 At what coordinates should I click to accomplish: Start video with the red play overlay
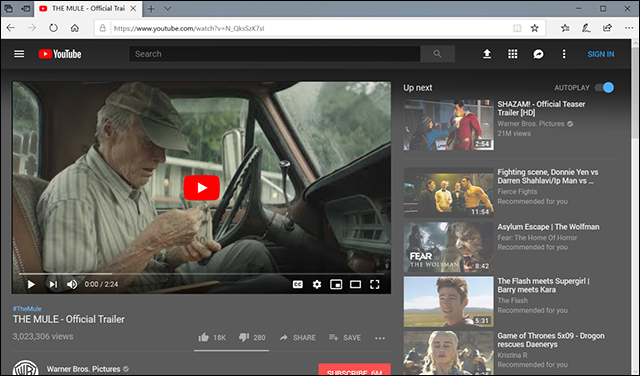point(202,188)
